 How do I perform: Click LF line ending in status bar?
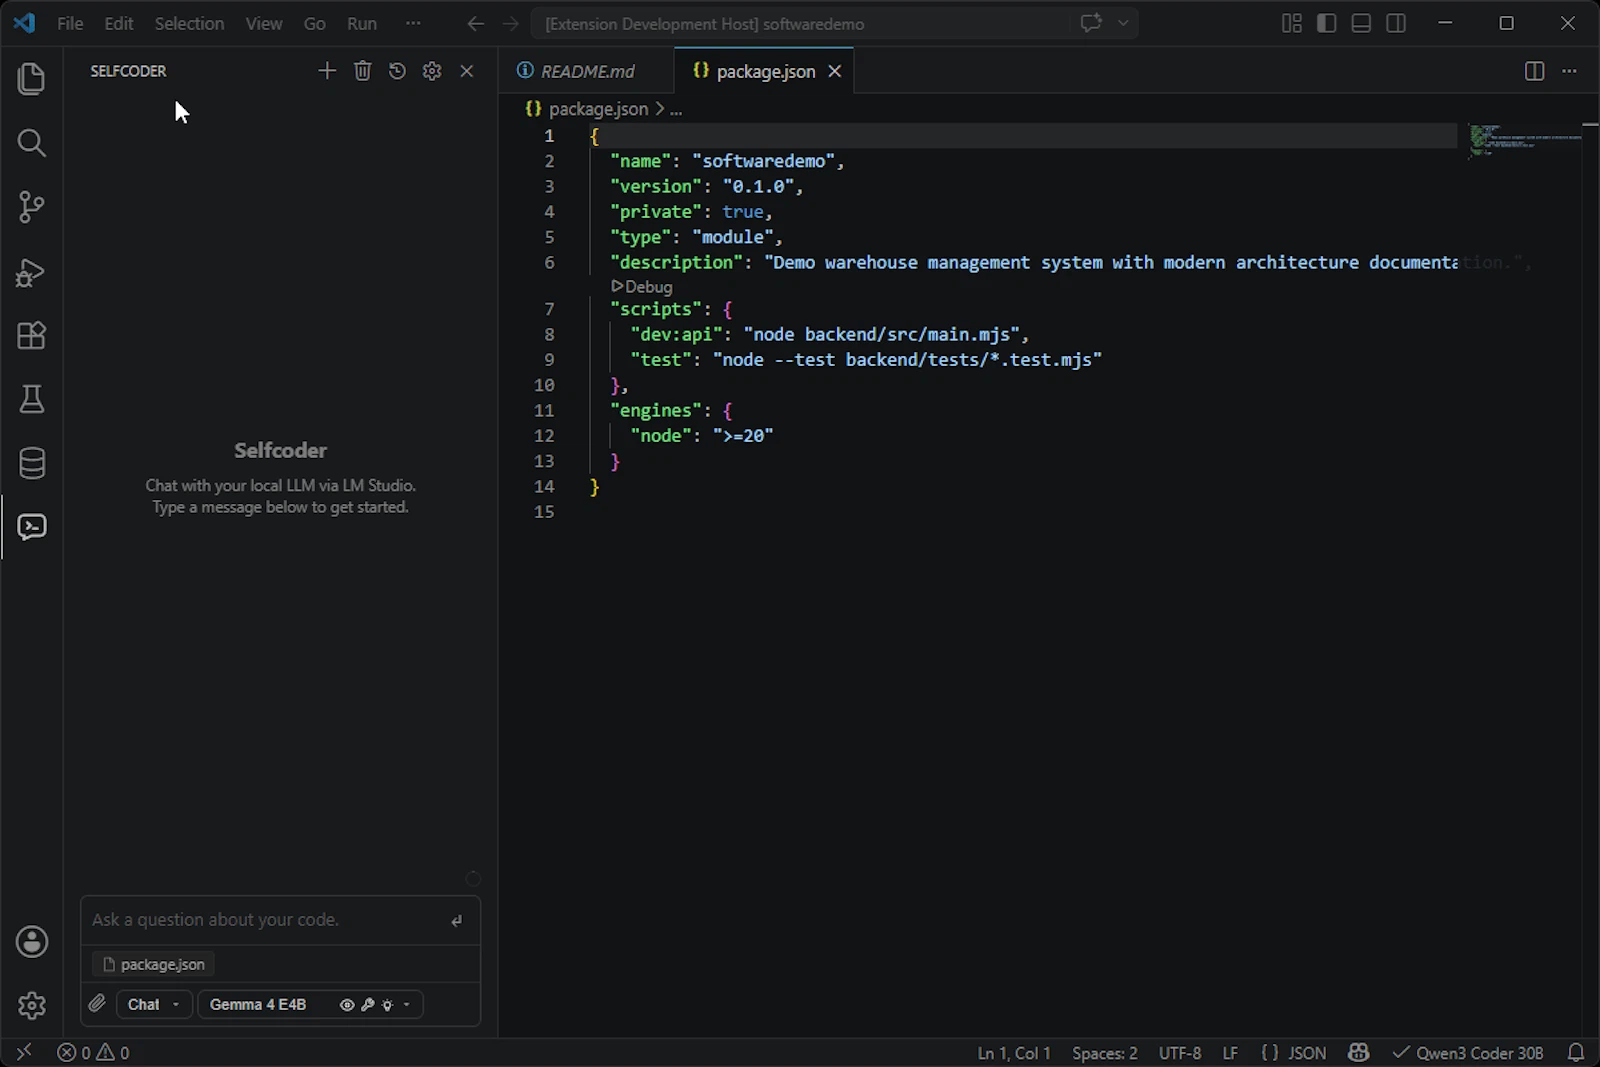[1230, 1053]
